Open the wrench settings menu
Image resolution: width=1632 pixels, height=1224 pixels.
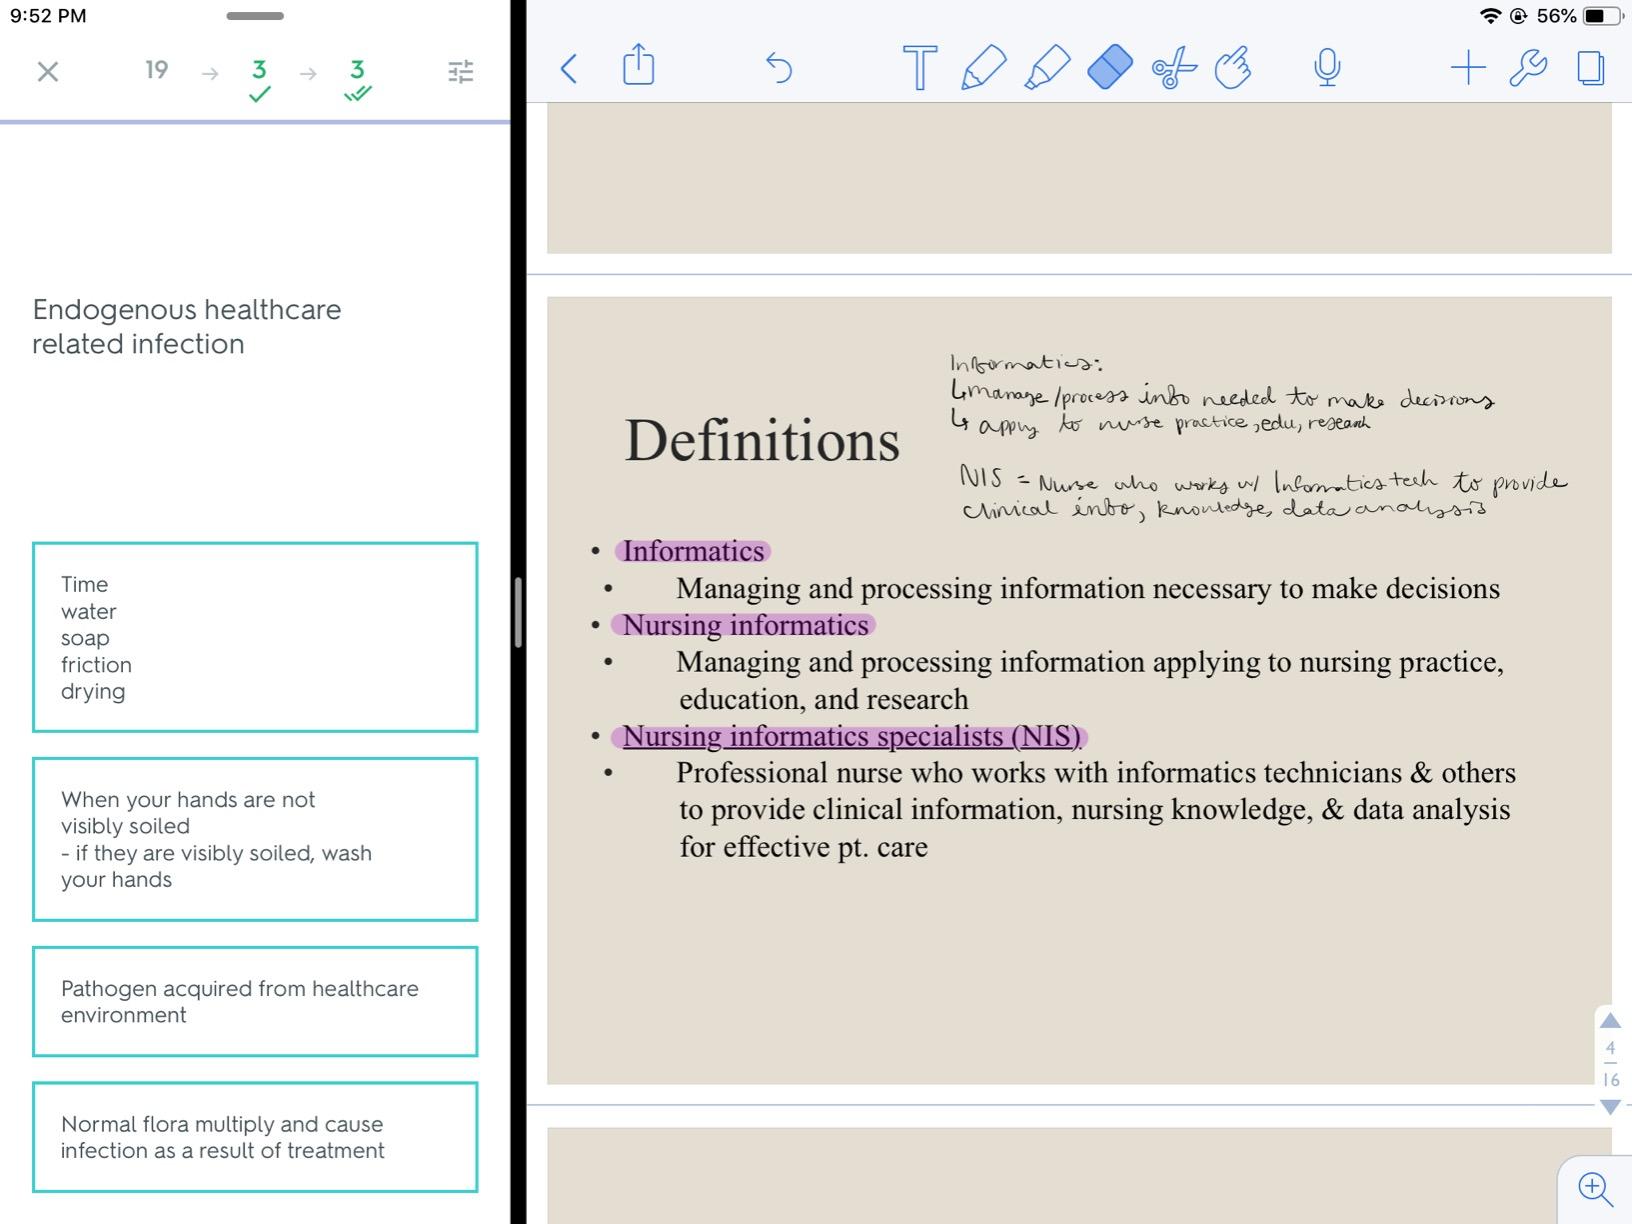point(1528,68)
